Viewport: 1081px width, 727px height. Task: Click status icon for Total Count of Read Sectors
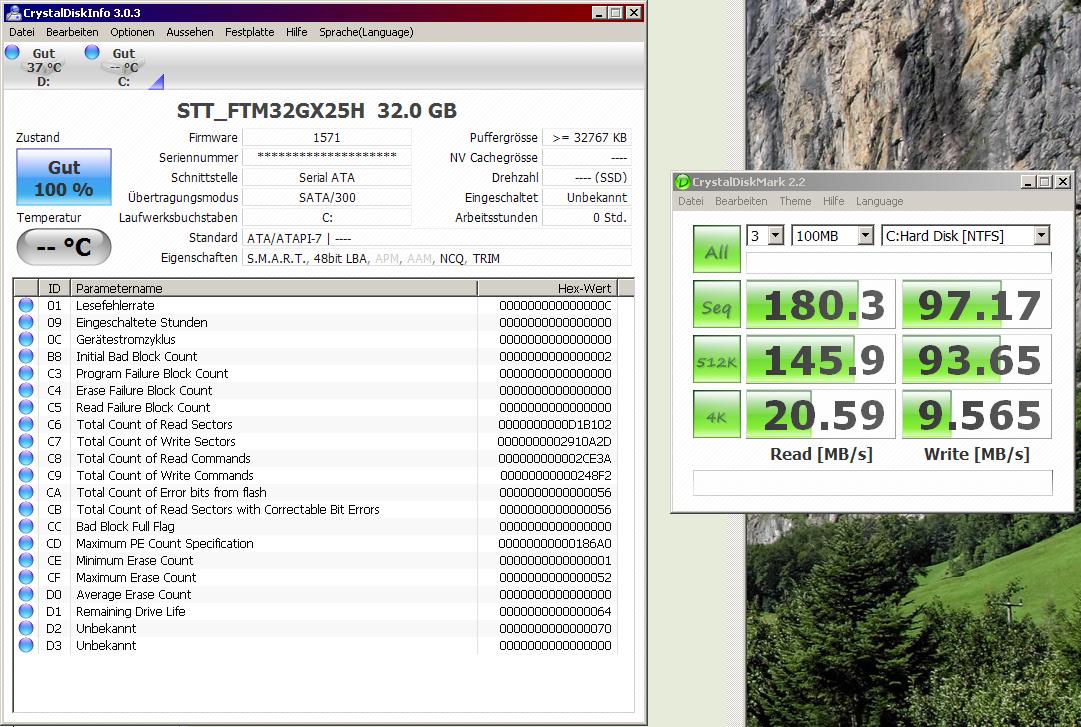(x=26, y=424)
